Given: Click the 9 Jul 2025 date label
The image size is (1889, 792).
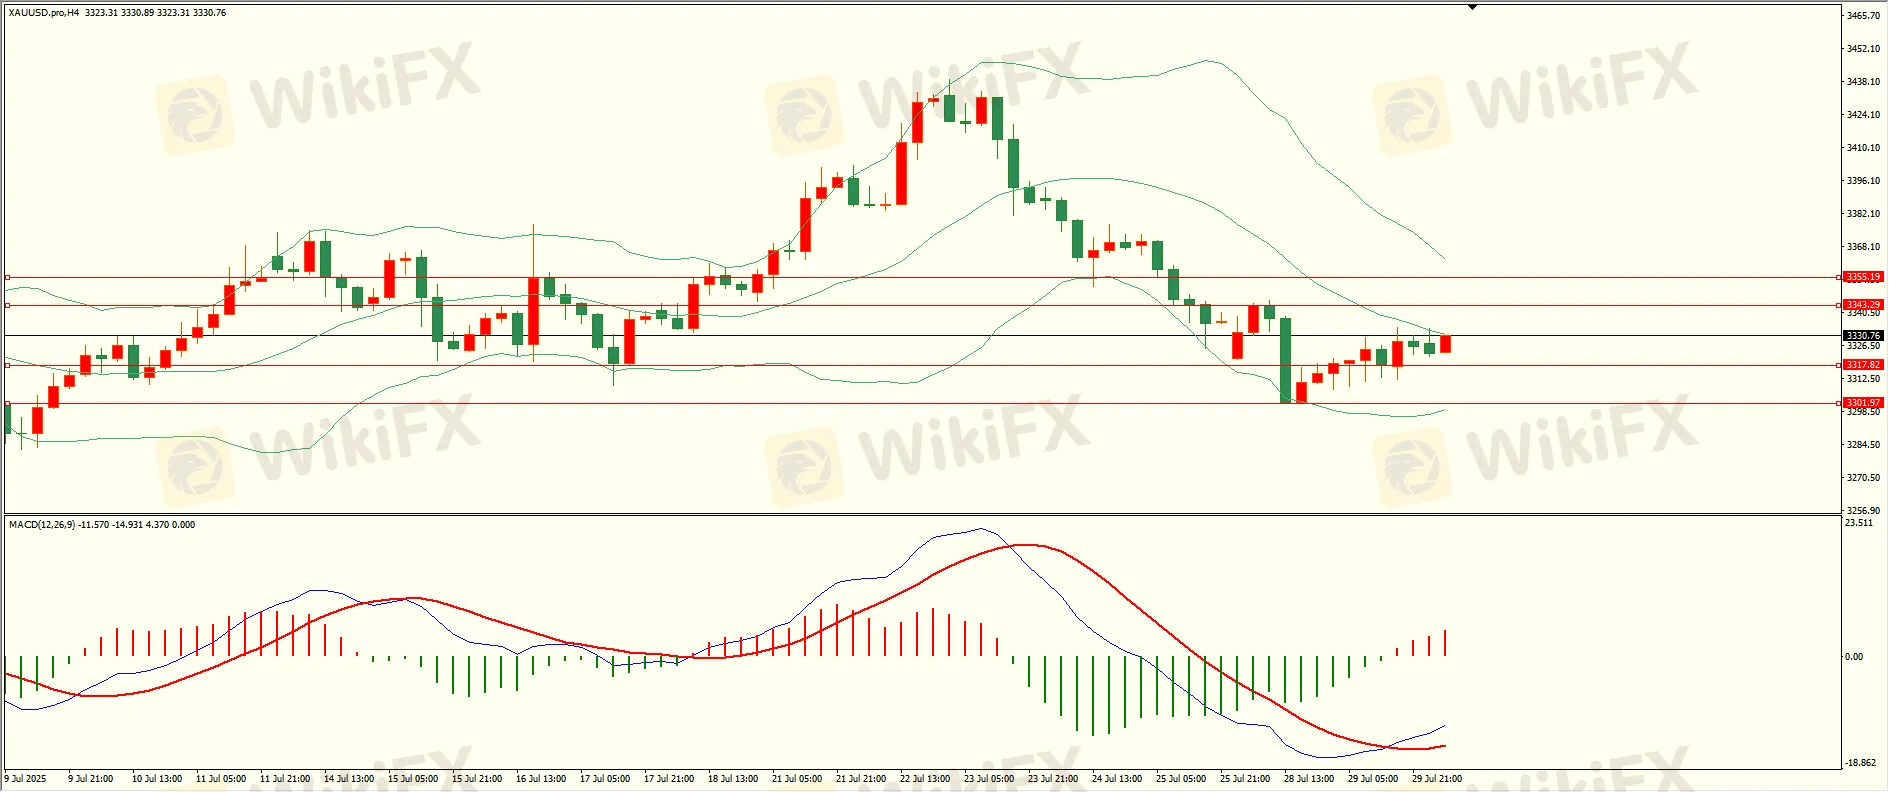Looking at the screenshot, I should coord(26,779).
